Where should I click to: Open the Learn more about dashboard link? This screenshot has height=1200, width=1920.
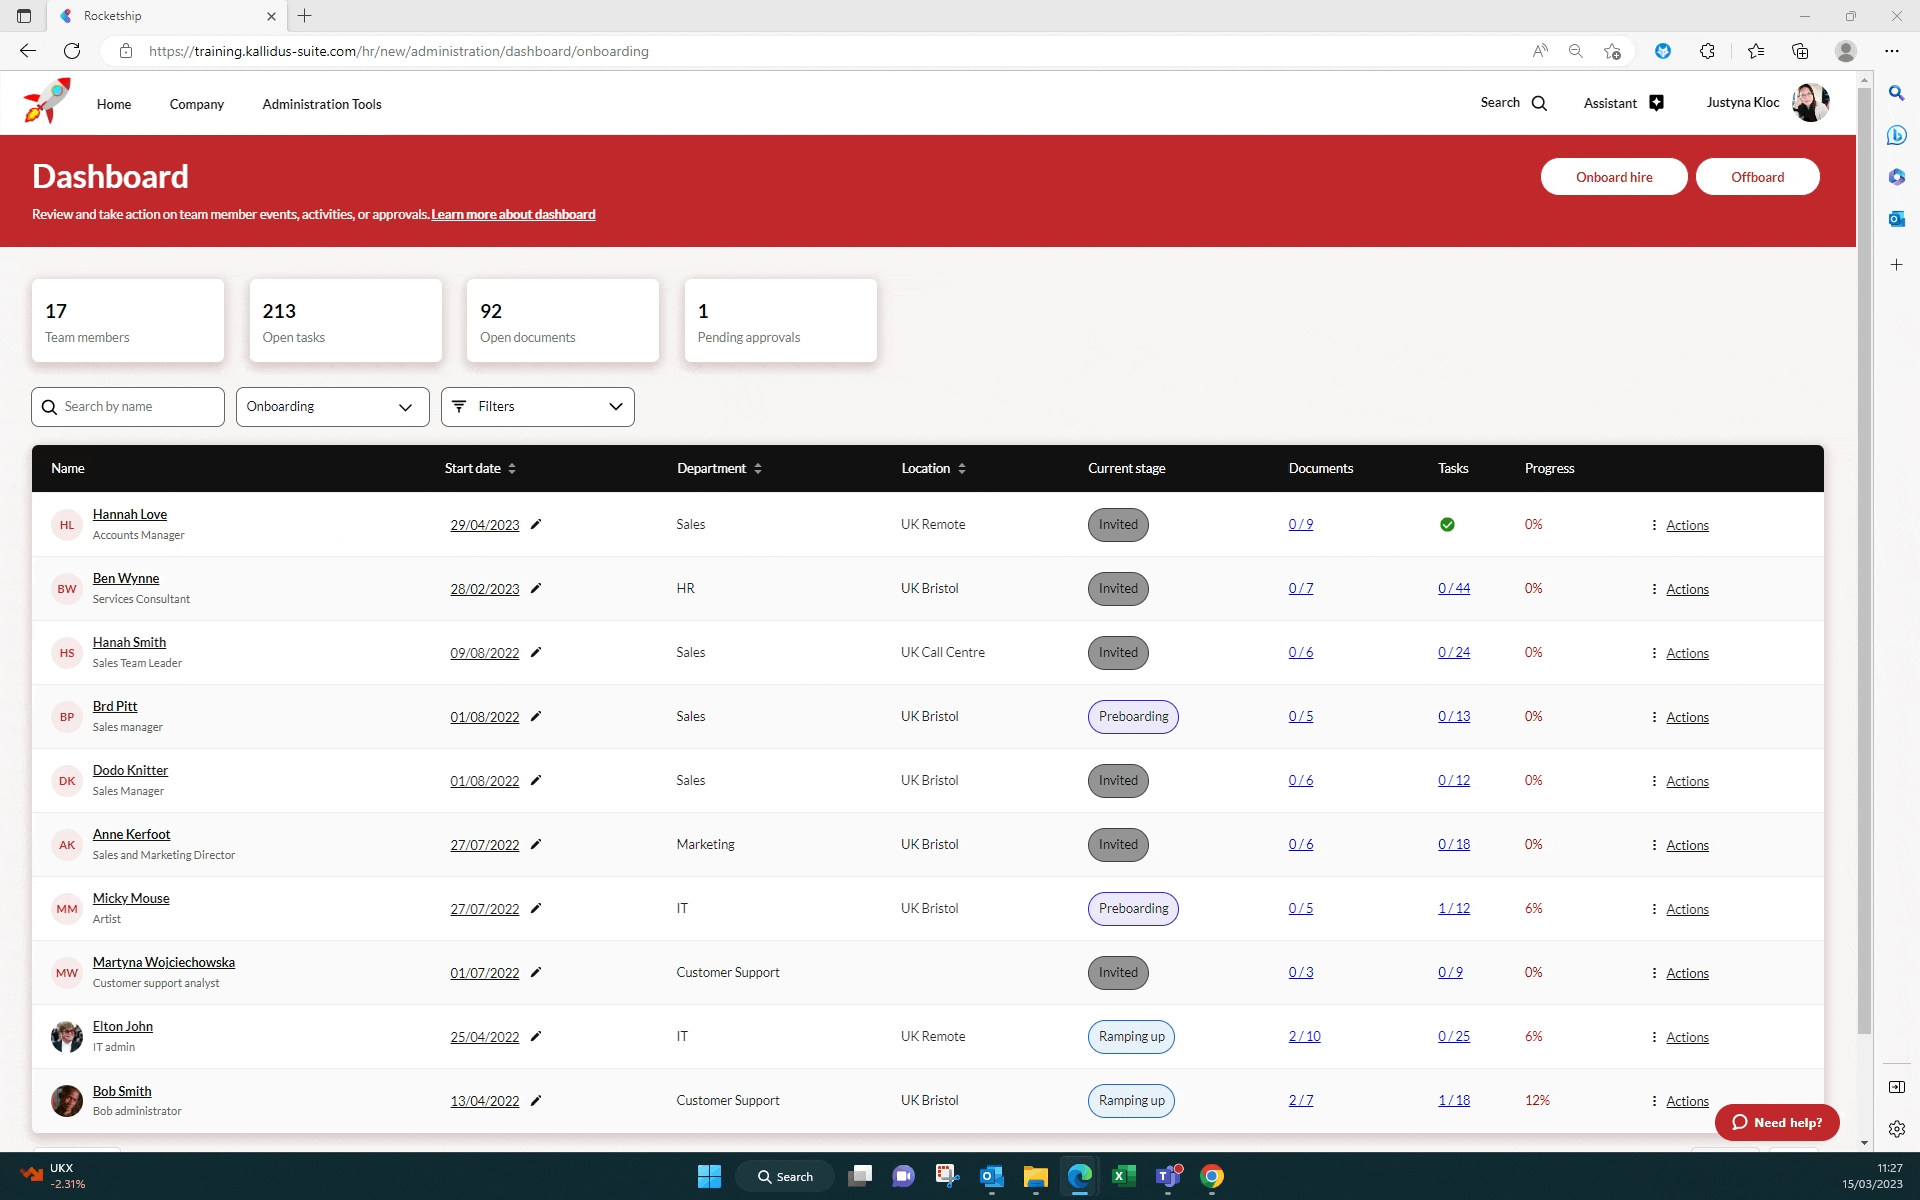tap(513, 214)
